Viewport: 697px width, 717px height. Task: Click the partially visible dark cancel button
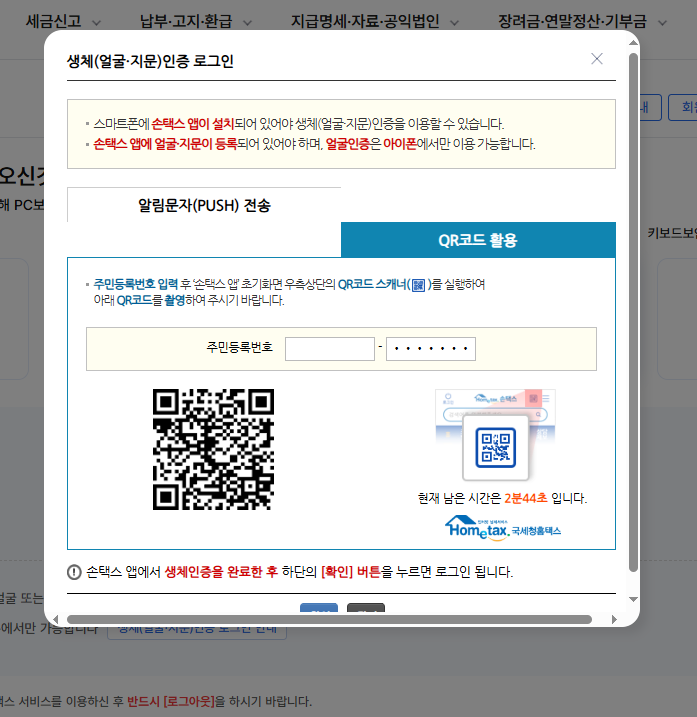click(366, 607)
